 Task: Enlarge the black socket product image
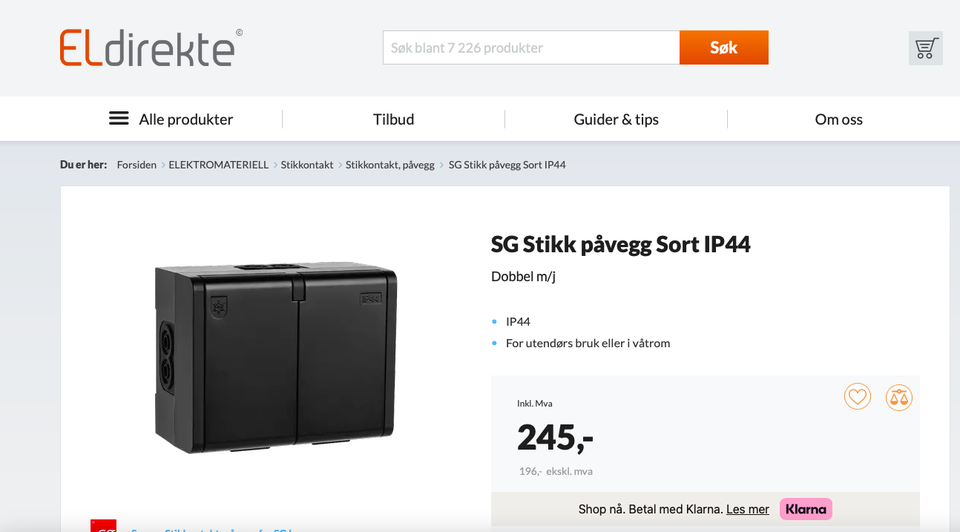tap(276, 358)
